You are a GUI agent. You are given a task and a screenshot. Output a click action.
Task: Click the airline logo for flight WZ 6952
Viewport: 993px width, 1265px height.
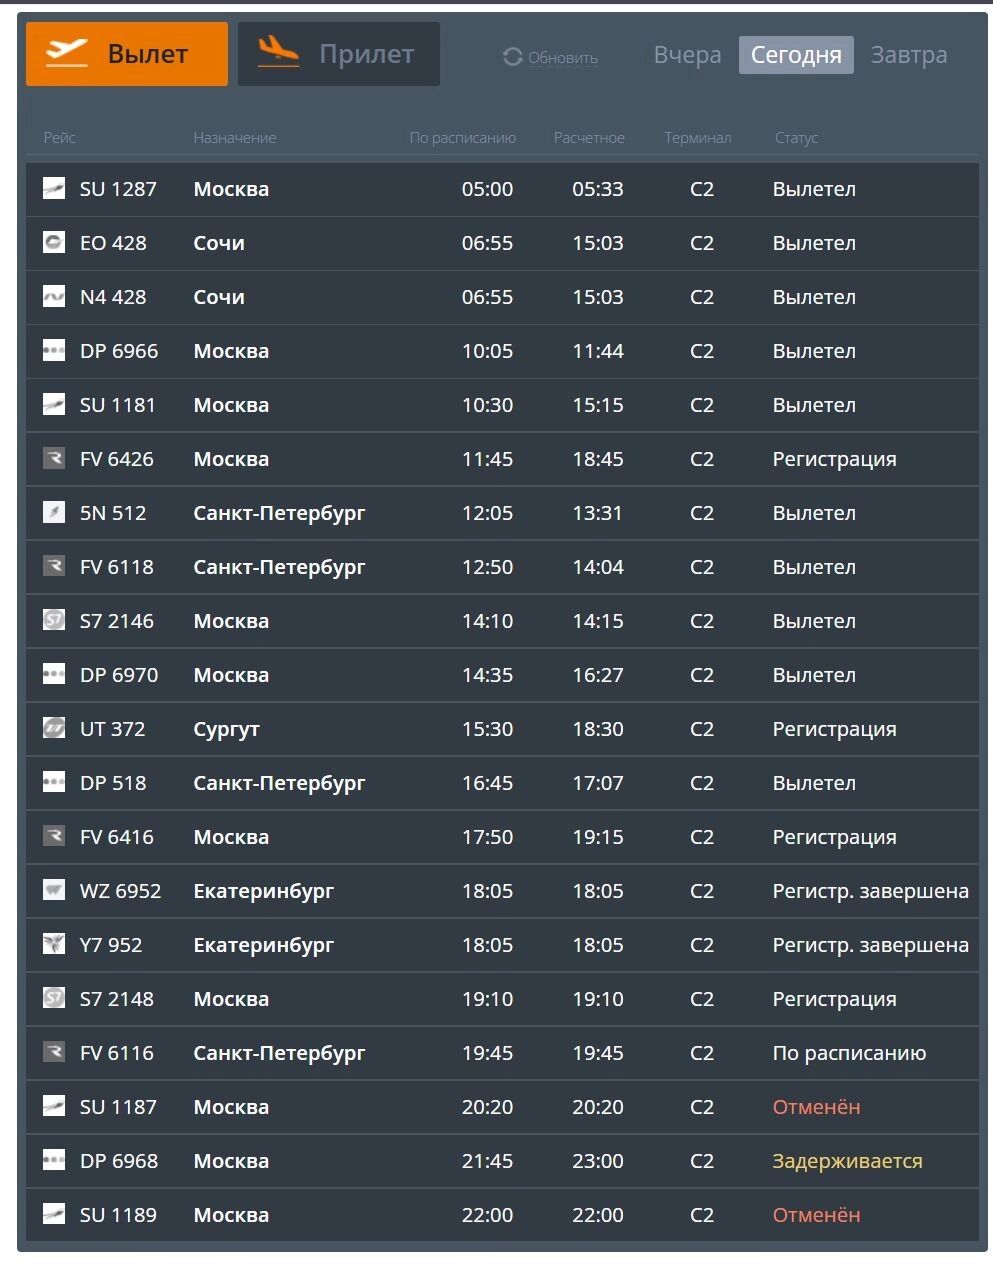pyautogui.click(x=54, y=890)
